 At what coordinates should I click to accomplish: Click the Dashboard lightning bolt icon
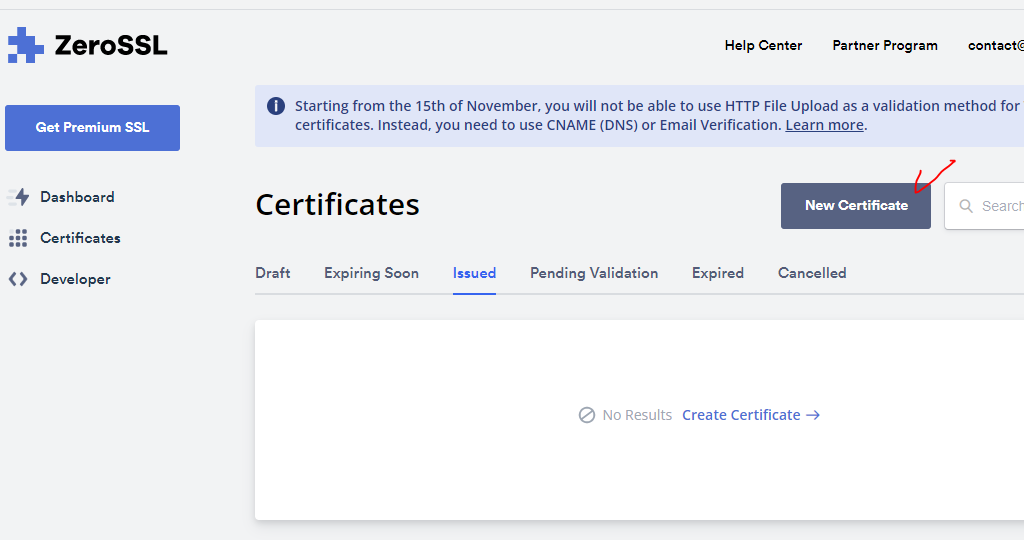coord(19,197)
